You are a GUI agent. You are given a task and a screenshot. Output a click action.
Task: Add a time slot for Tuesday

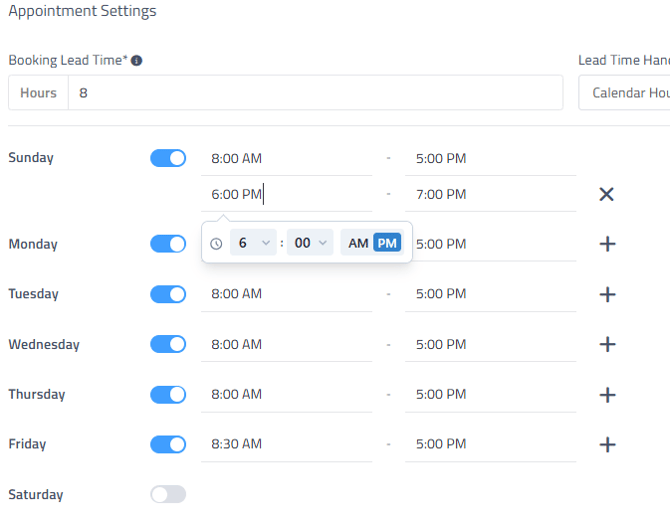point(606,294)
